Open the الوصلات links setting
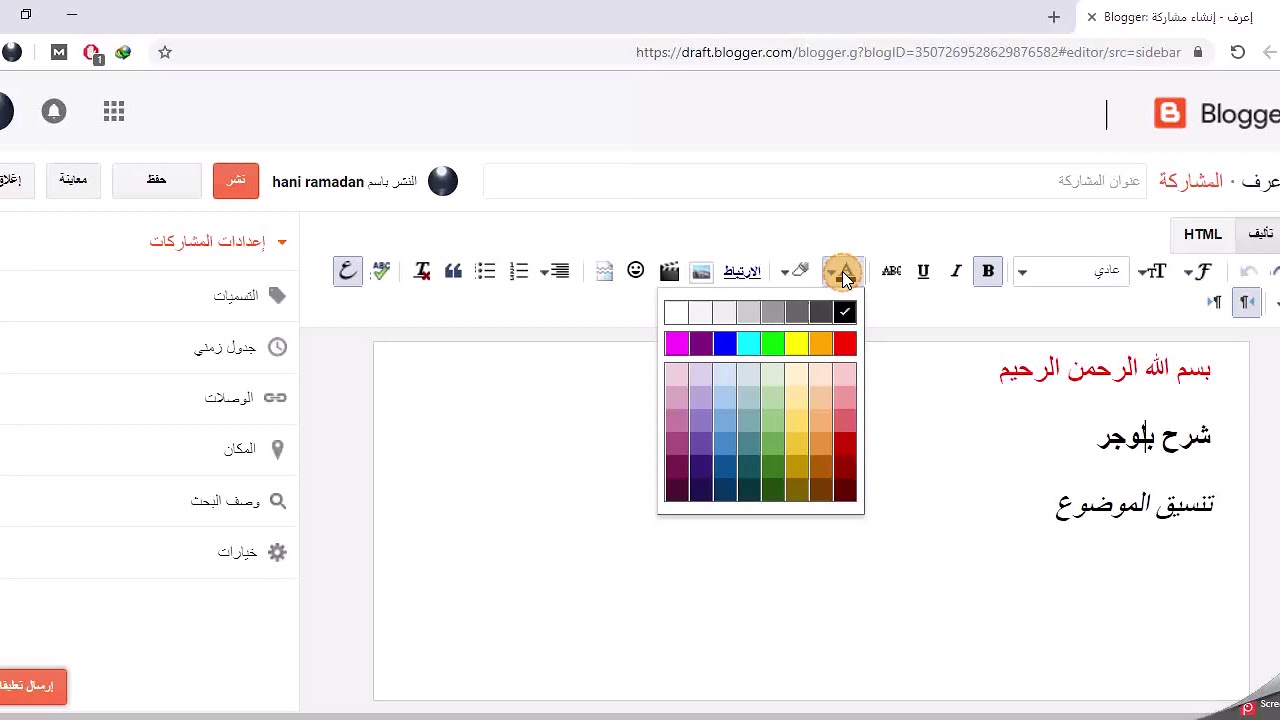The image size is (1280, 720). coord(246,398)
